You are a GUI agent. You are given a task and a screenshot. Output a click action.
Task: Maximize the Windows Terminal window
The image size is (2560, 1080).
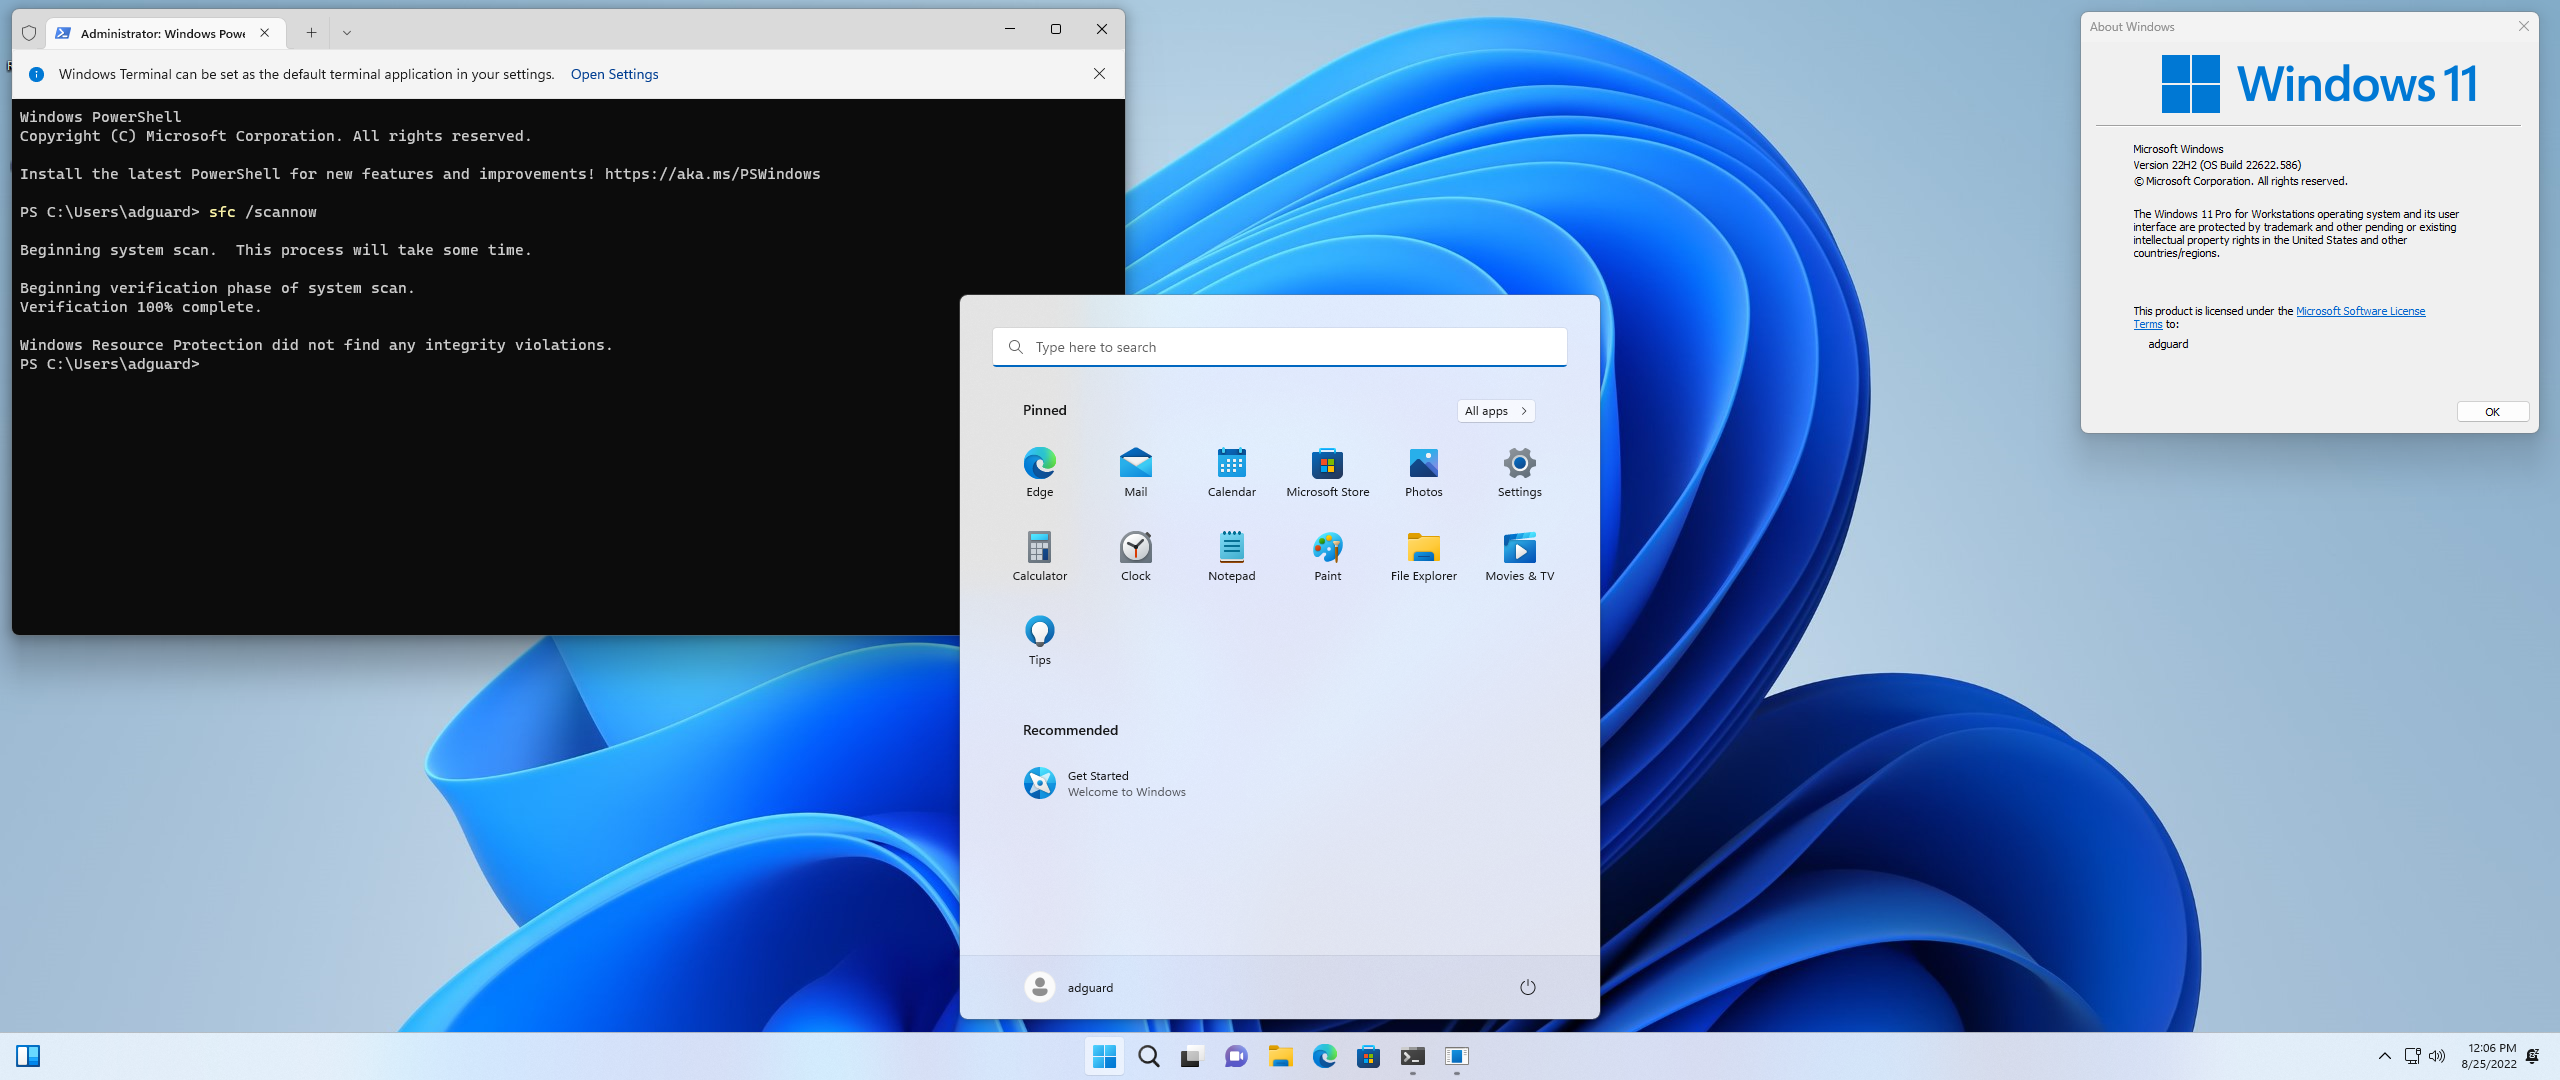click(1055, 29)
